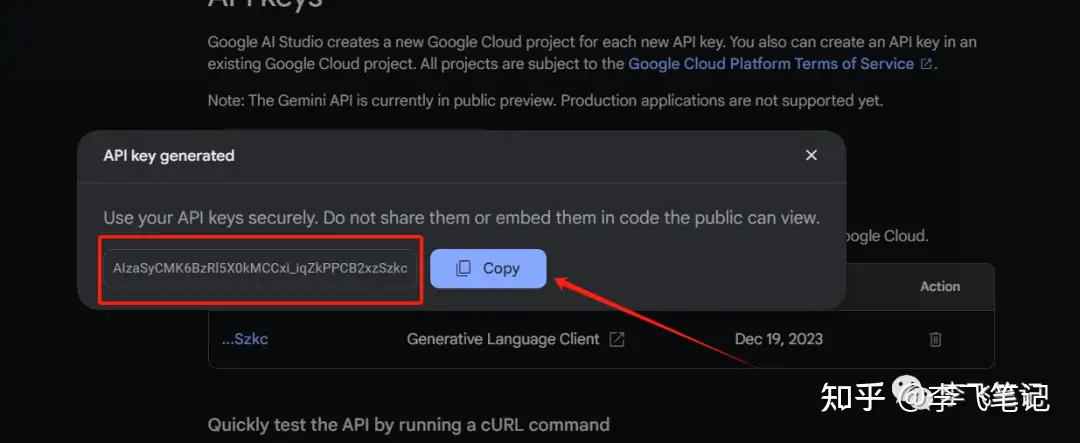
Task: Delete the API key with trash icon
Action: tap(935, 339)
